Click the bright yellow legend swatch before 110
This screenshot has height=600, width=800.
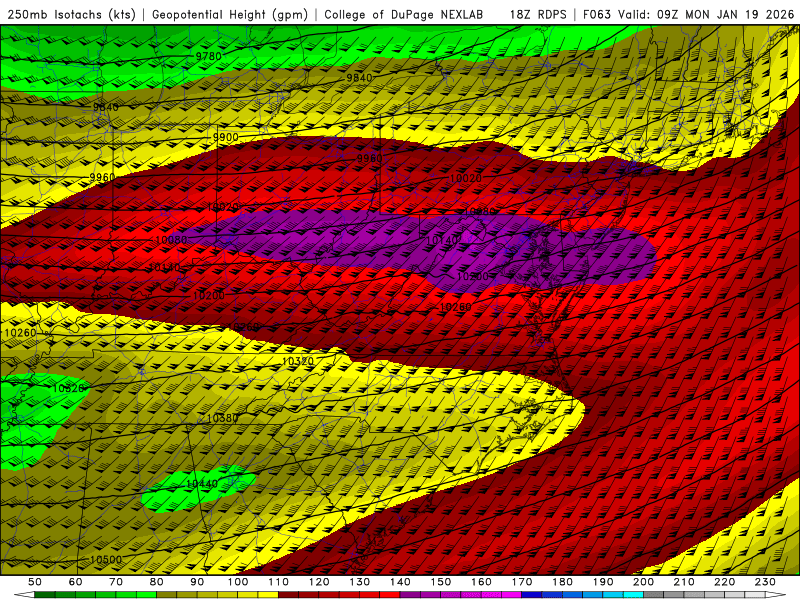pos(268,595)
